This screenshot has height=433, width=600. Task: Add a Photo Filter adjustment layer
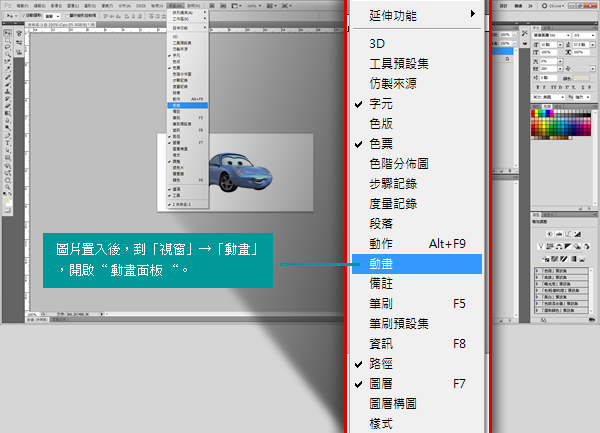[577, 246]
